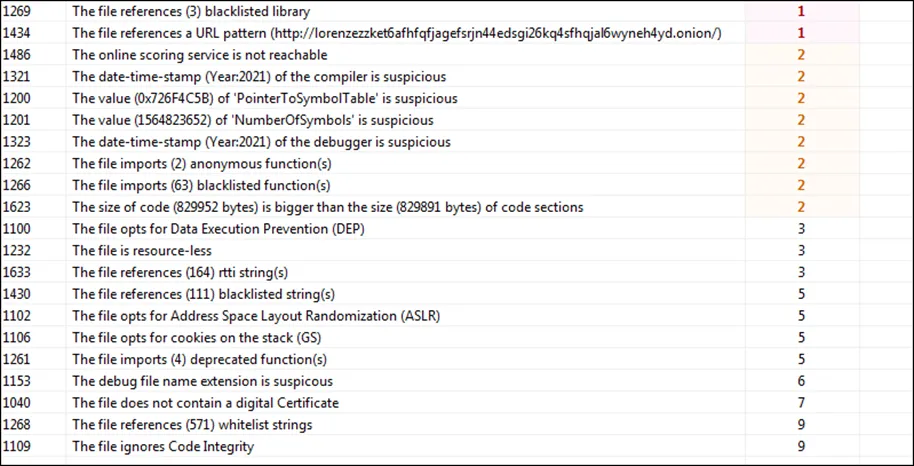
Task: Click the NumberOfSymbols suspicious value row
Action: point(457,120)
